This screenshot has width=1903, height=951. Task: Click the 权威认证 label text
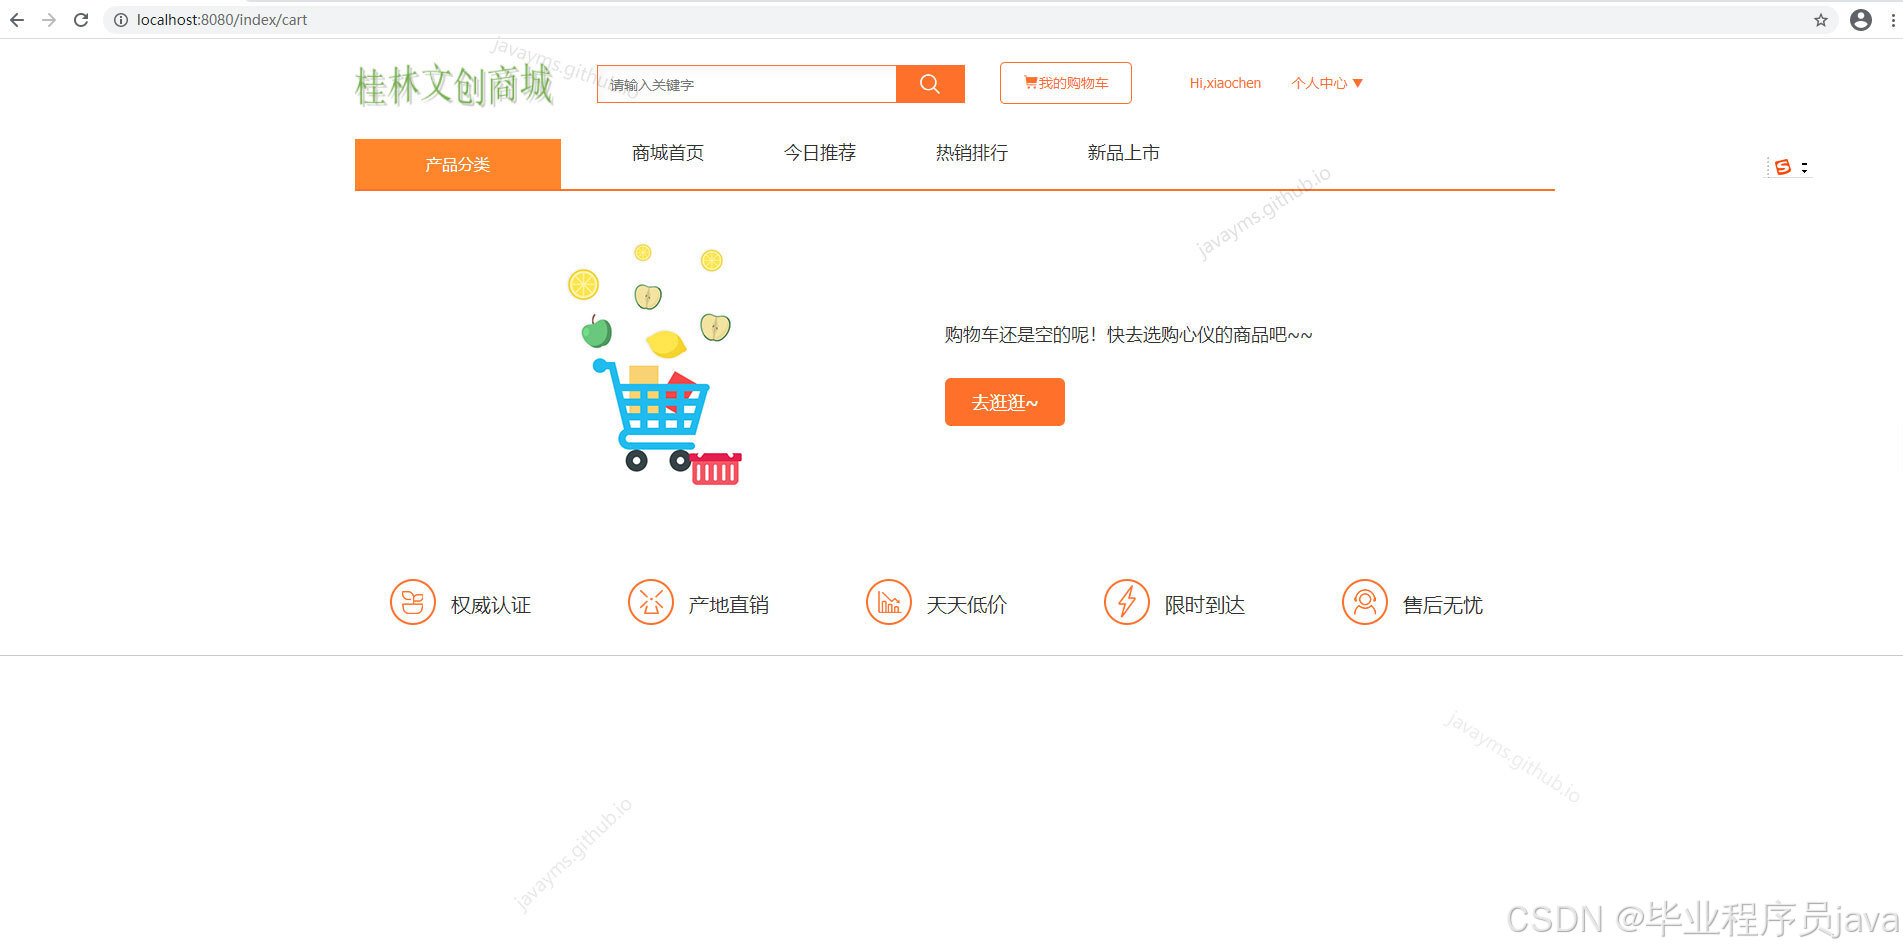click(491, 605)
